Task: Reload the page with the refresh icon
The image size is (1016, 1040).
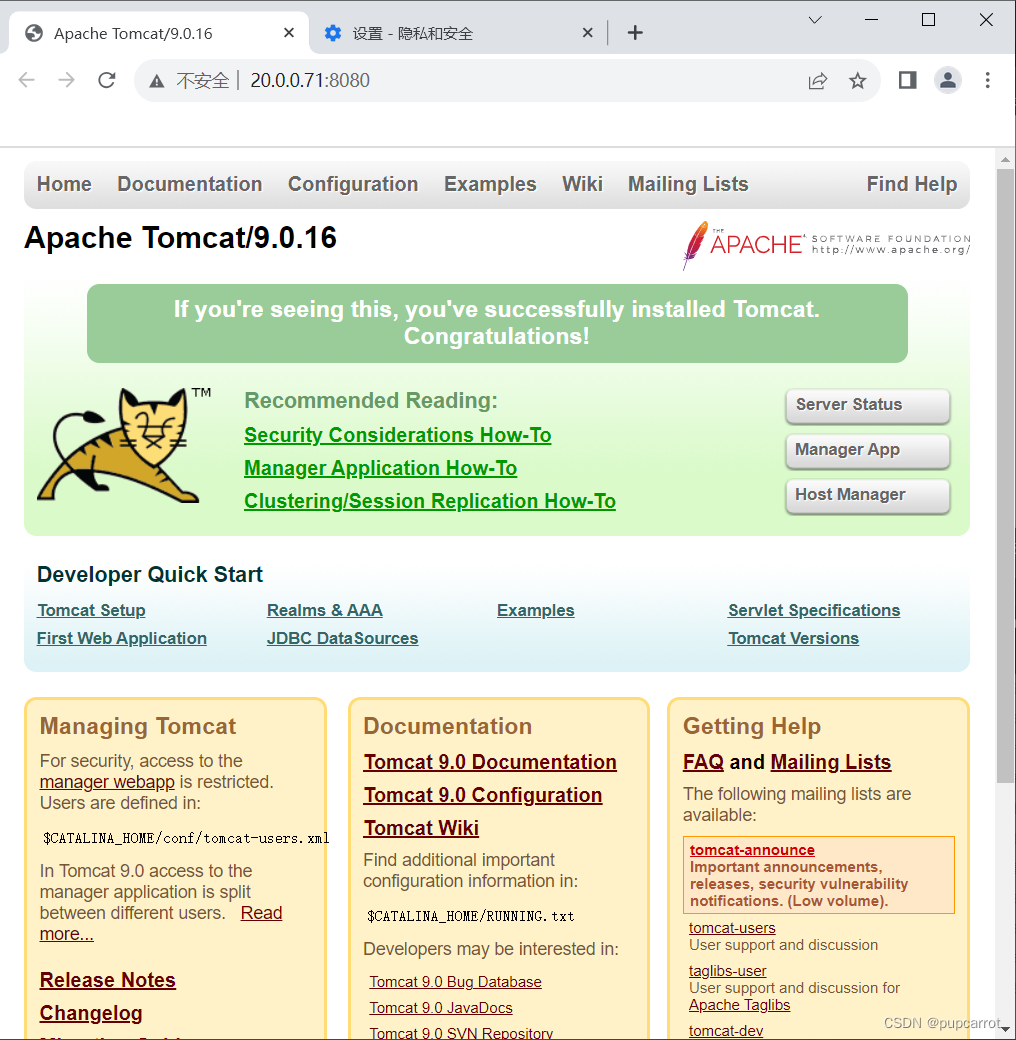Action: [107, 80]
